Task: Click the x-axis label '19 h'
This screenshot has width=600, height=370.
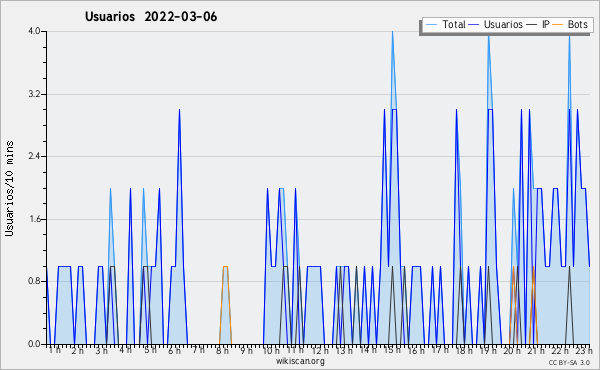Action: (x=488, y=351)
